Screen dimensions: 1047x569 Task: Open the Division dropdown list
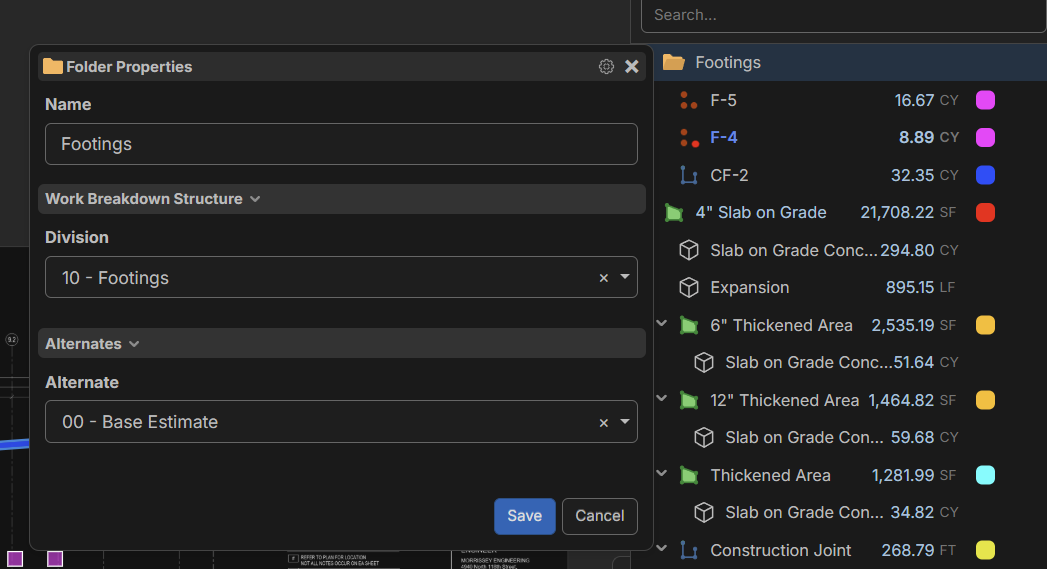click(625, 278)
